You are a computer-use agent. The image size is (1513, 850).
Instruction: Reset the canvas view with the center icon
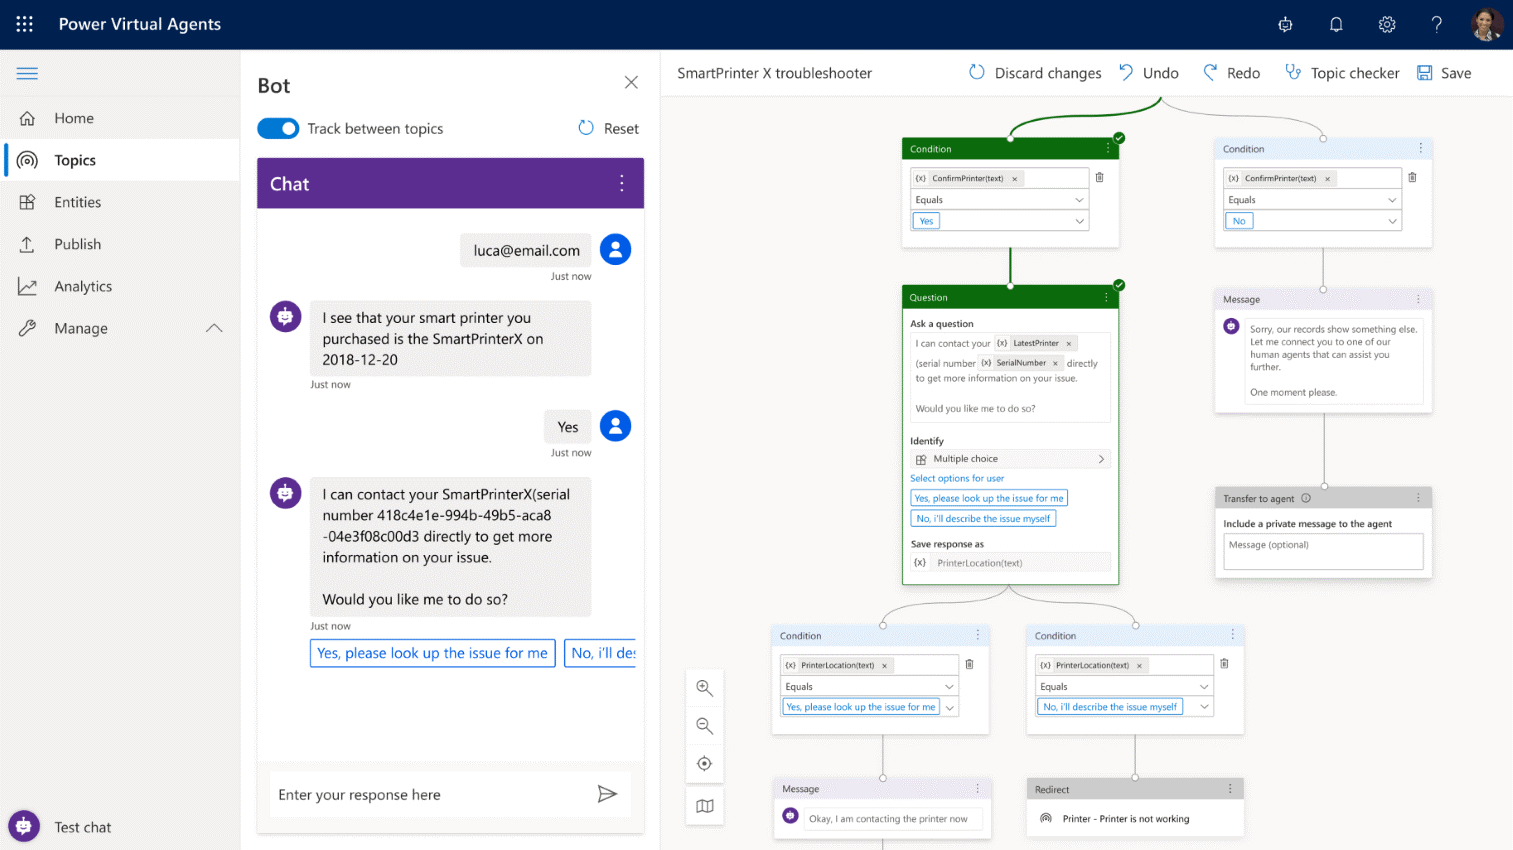[x=704, y=764]
